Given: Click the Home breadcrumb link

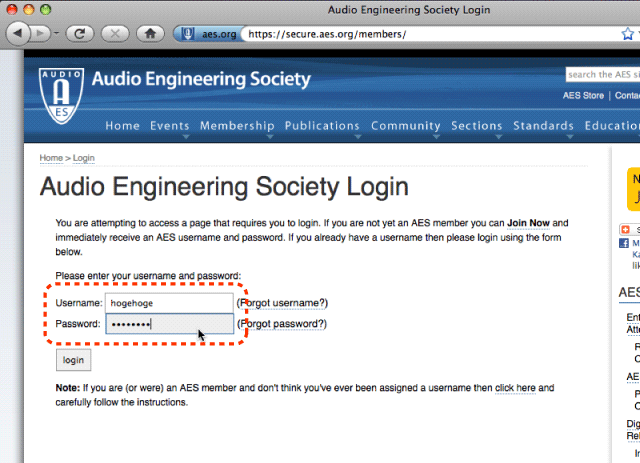Looking at the screenshot, I should [x=51, y=158].
